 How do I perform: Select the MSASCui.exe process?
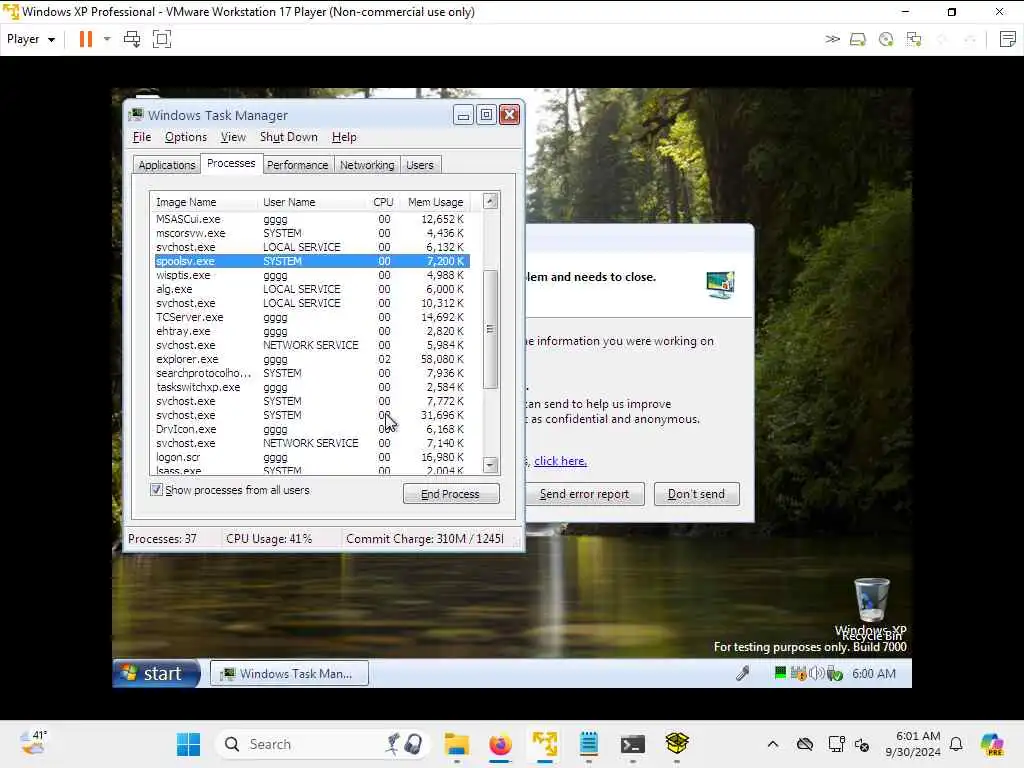(312, 219)
